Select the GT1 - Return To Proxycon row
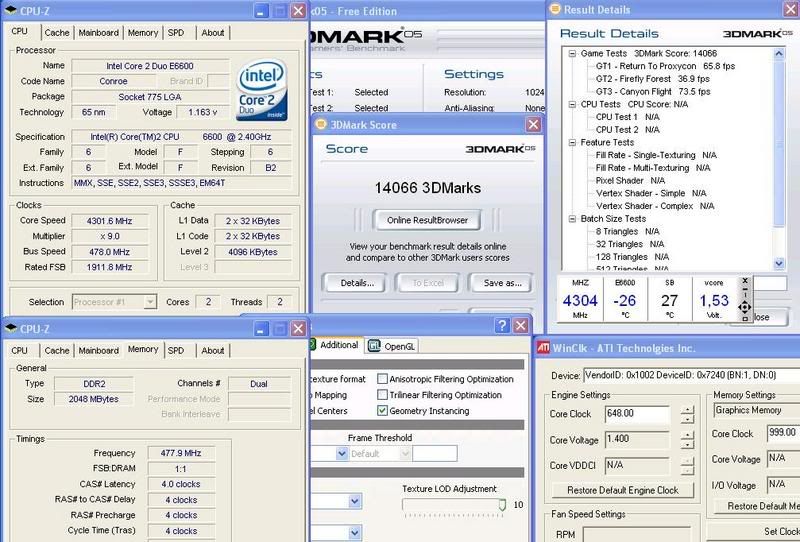Screen dimensions: 800x542 [x=665, y=66]
